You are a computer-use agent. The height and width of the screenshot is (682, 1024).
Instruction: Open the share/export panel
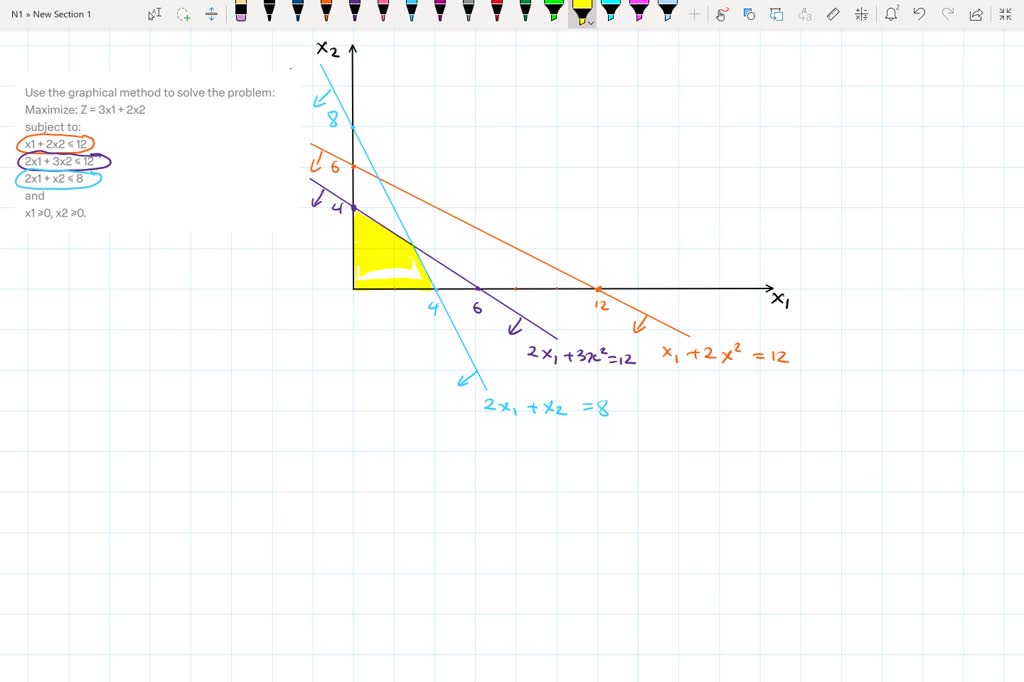click(x=975, y=14)
